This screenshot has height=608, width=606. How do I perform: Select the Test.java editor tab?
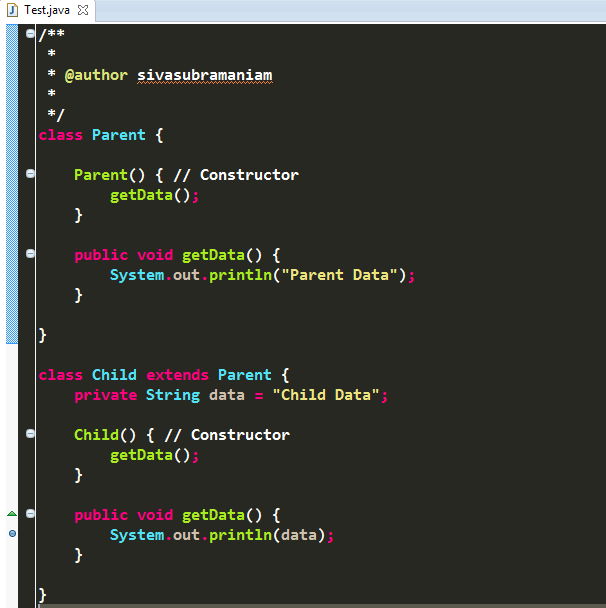point(47,10)
